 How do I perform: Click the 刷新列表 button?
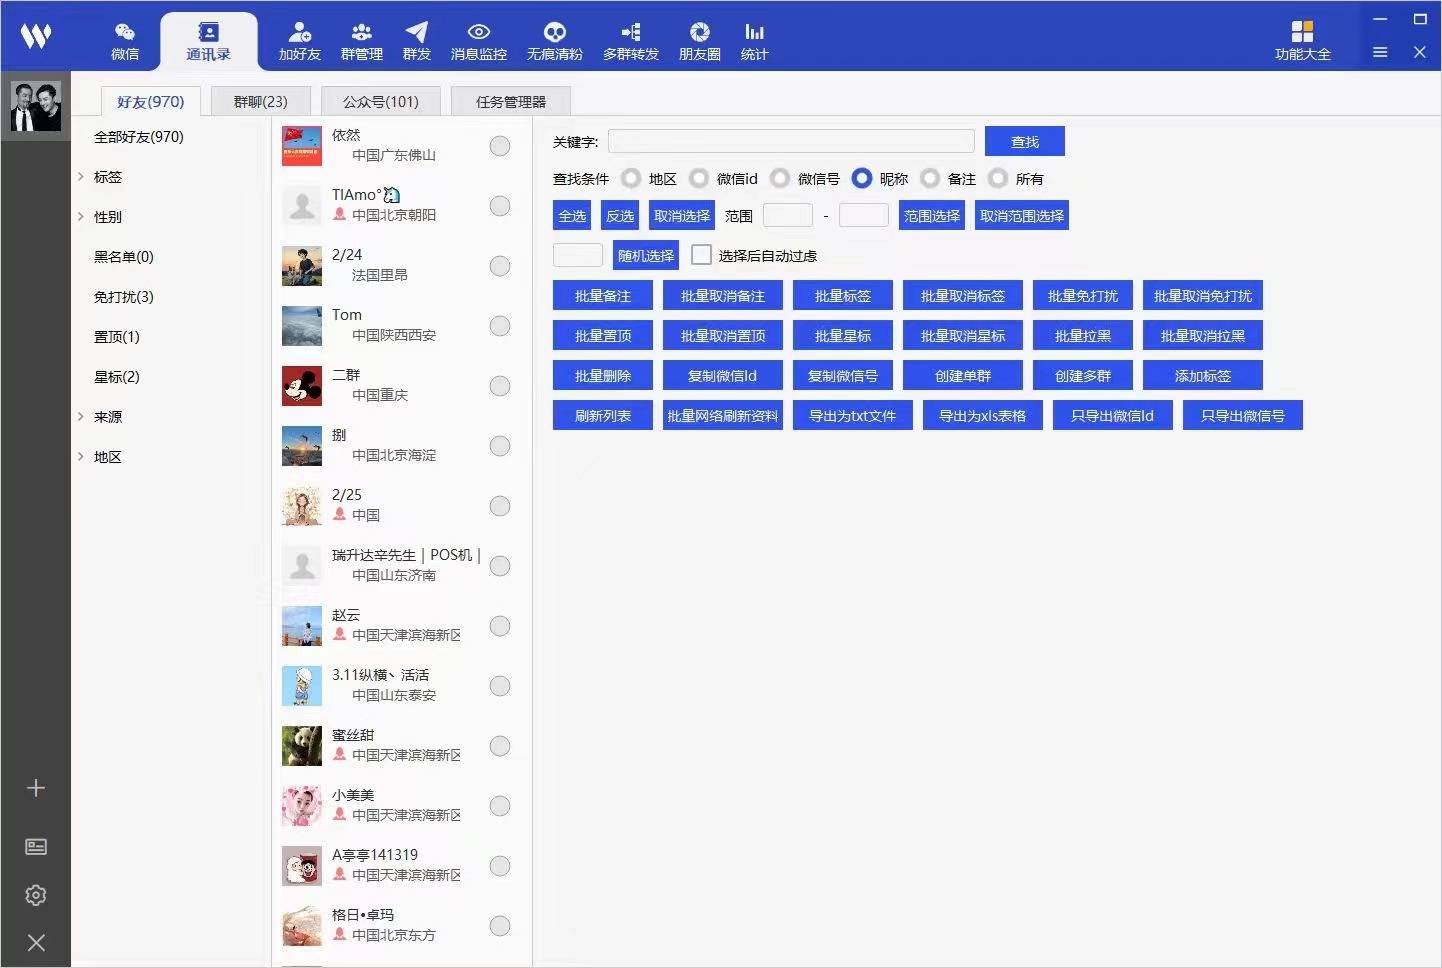(603, 415)
